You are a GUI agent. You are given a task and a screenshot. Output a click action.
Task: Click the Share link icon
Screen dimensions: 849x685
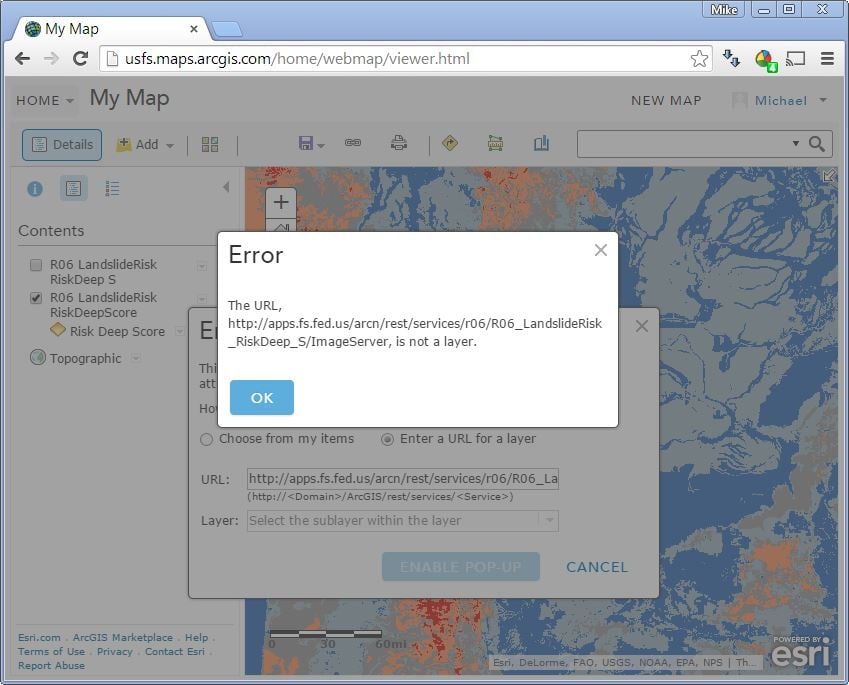[x=353, y=142]
